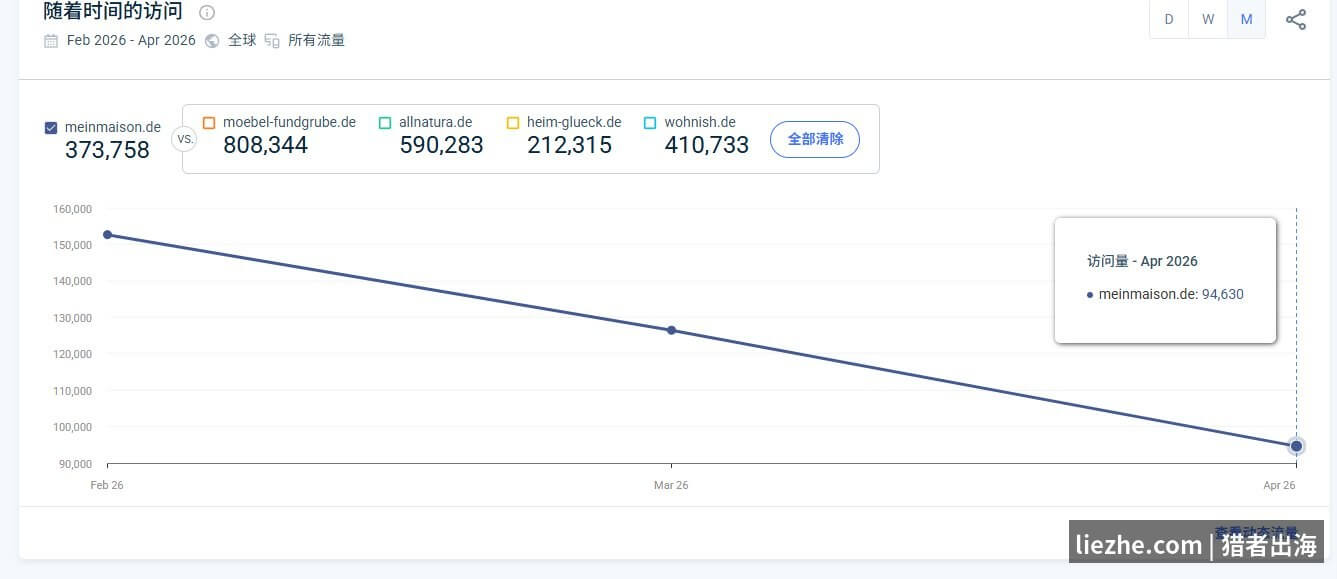Click the VS. badge
This screenshot has width=1337, height=579.
point(184,139)
